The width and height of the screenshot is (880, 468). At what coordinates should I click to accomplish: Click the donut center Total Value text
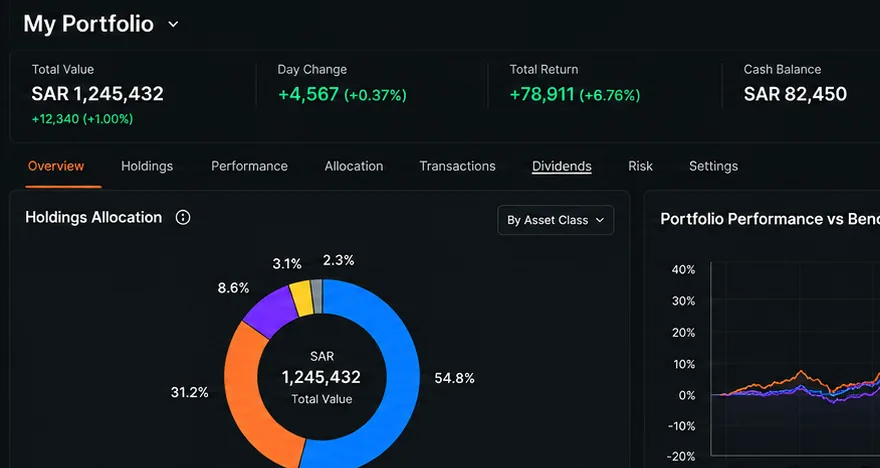coord(322,399)
